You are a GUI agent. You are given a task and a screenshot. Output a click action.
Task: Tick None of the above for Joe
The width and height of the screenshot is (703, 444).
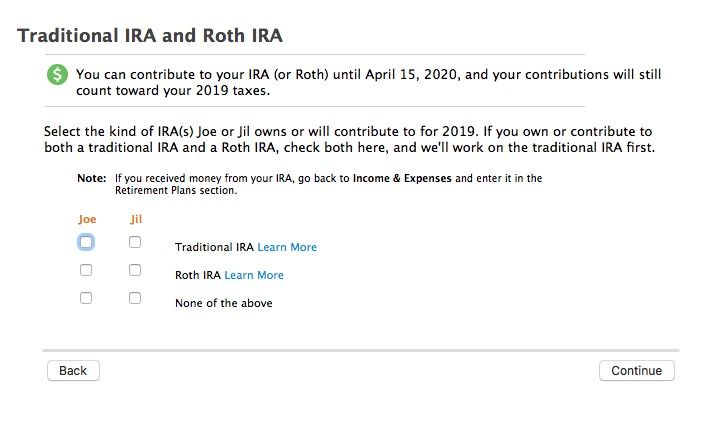(x=86, y=298)
